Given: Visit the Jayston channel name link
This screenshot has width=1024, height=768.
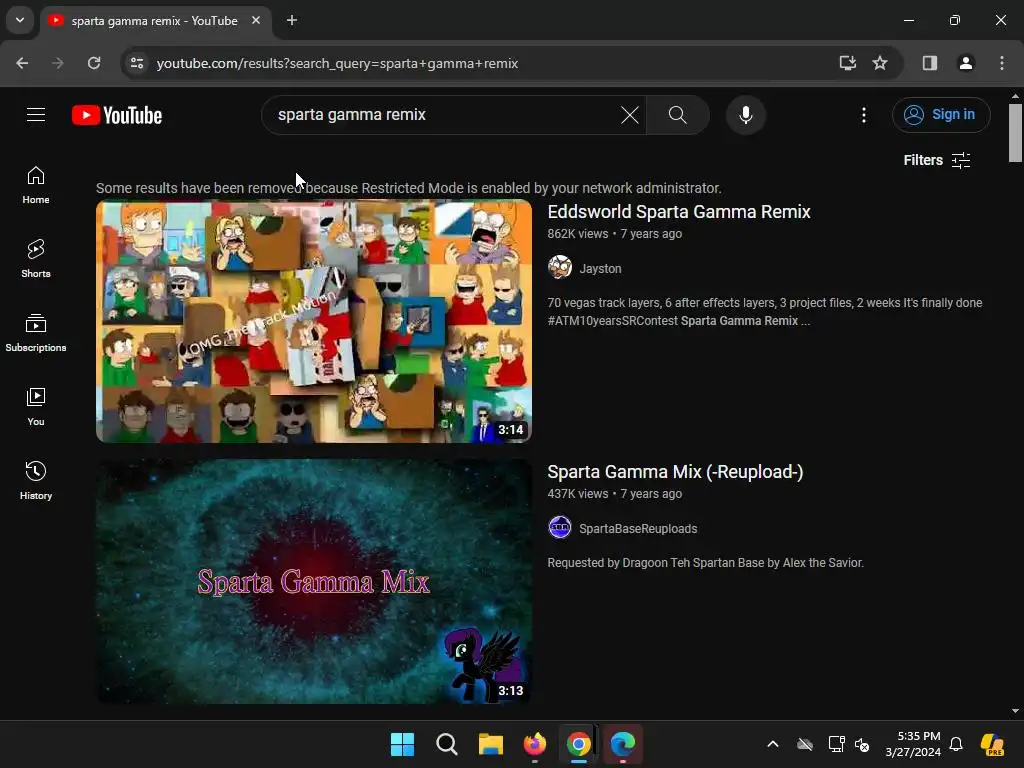Looking at the screenshot, I should (600, 268).
